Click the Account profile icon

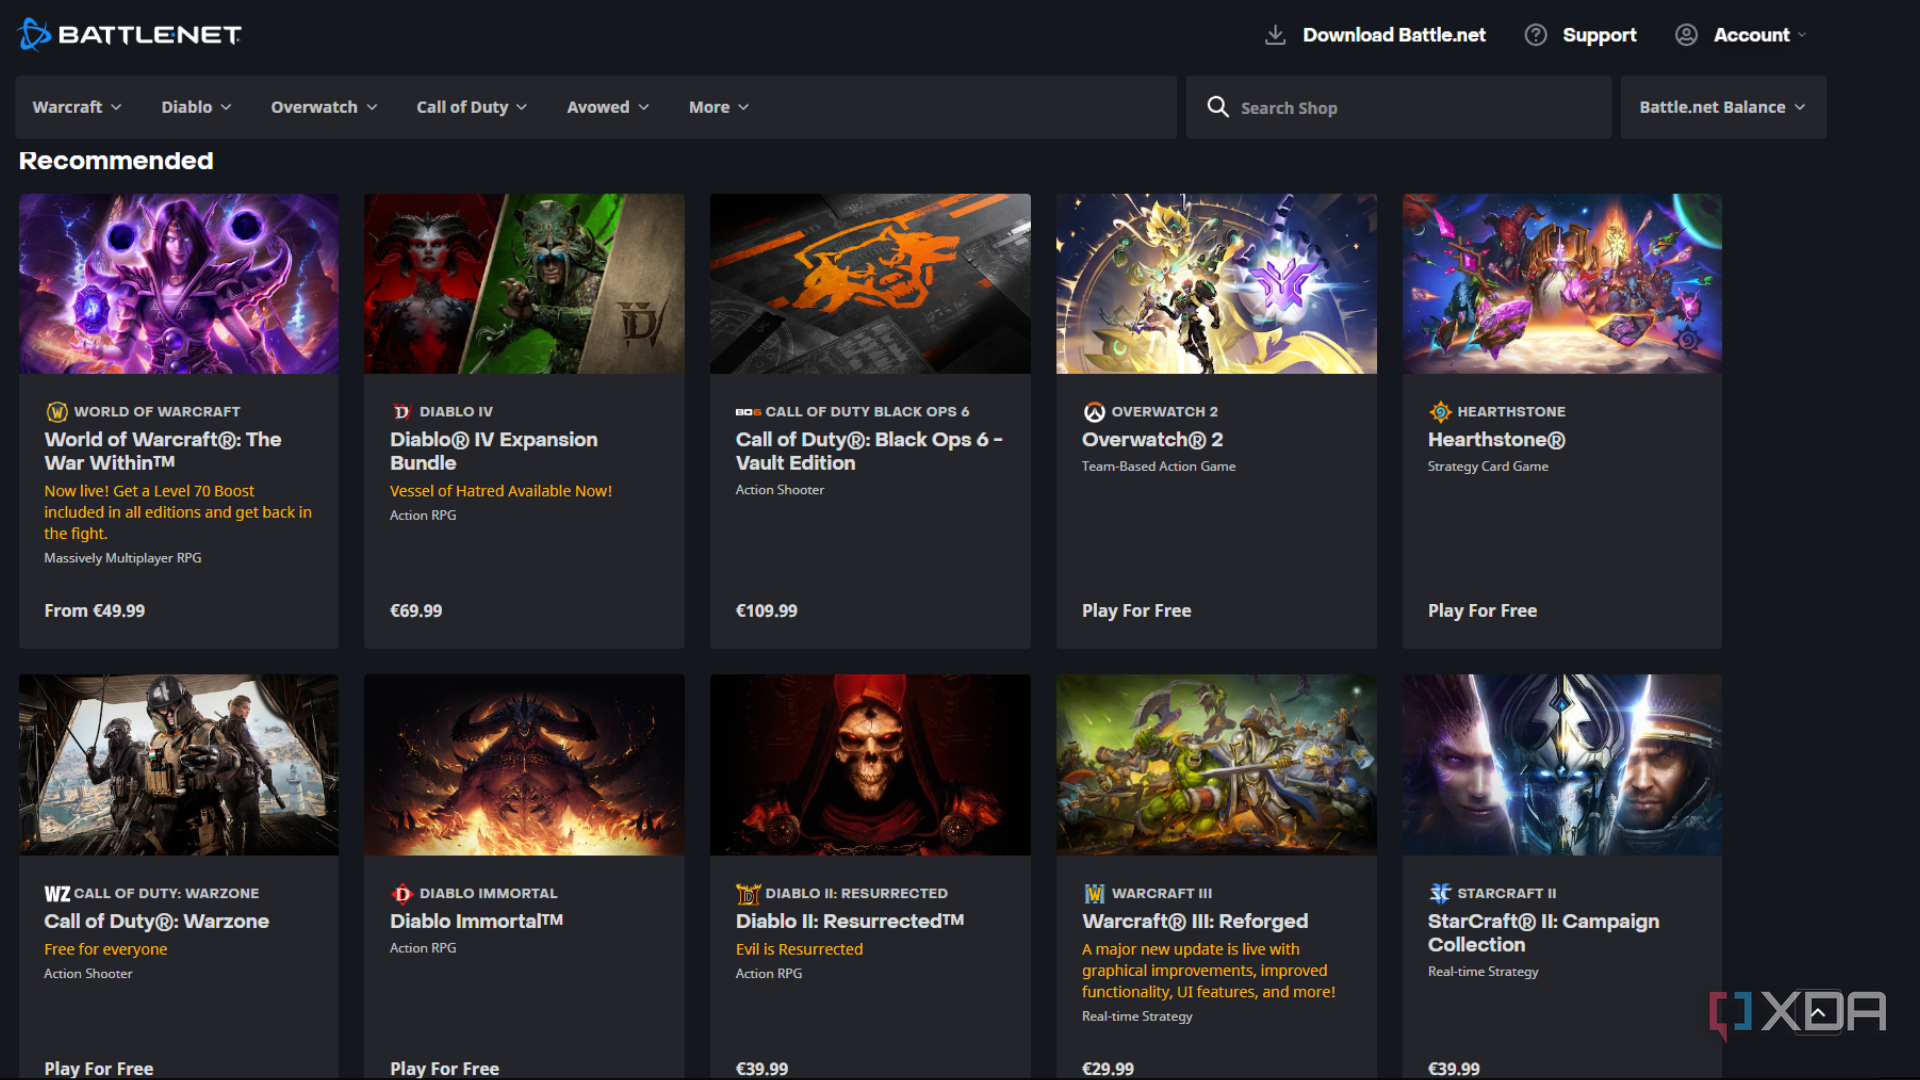coord(1686,35)
